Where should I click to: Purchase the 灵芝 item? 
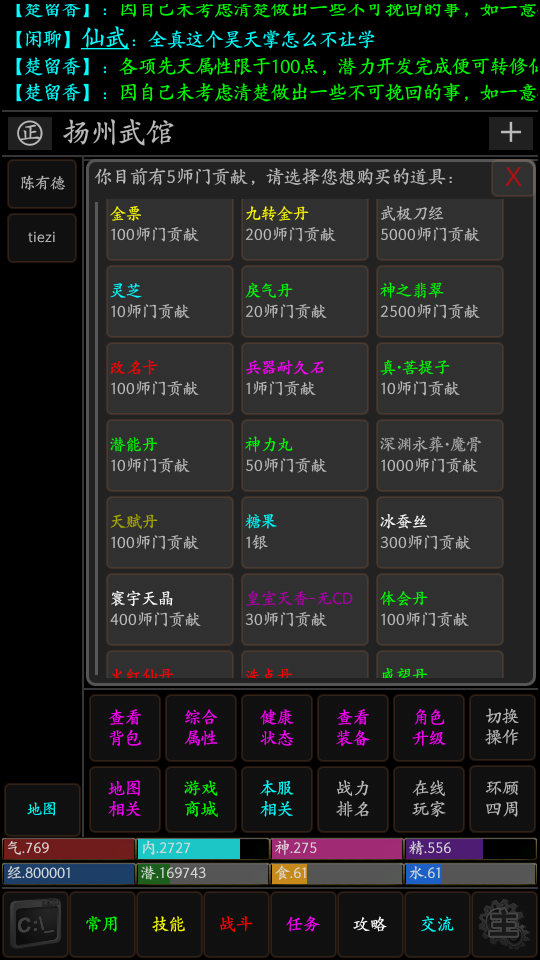[170, 301]
